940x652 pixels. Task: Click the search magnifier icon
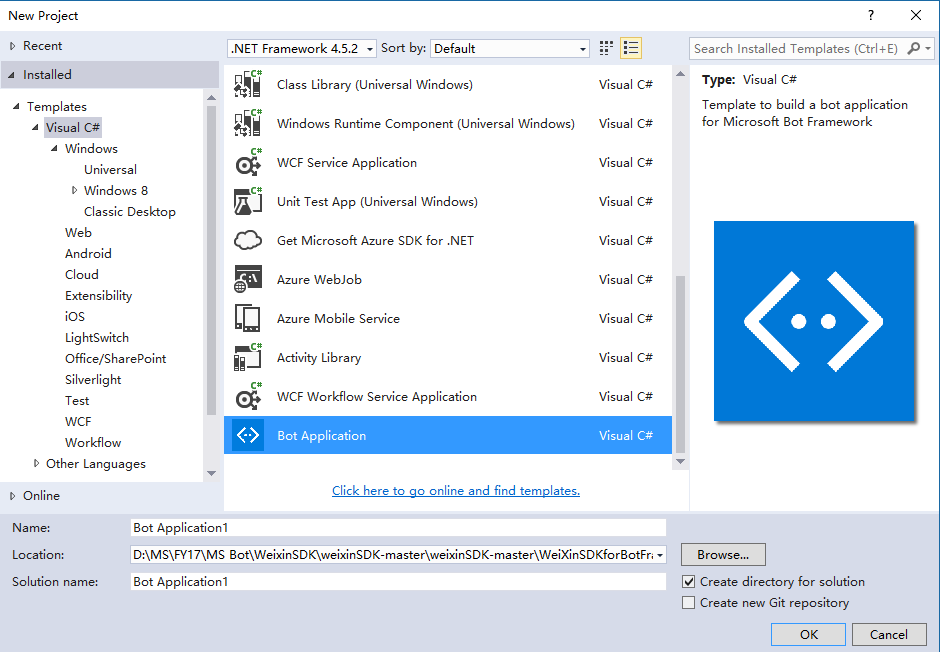913,49
